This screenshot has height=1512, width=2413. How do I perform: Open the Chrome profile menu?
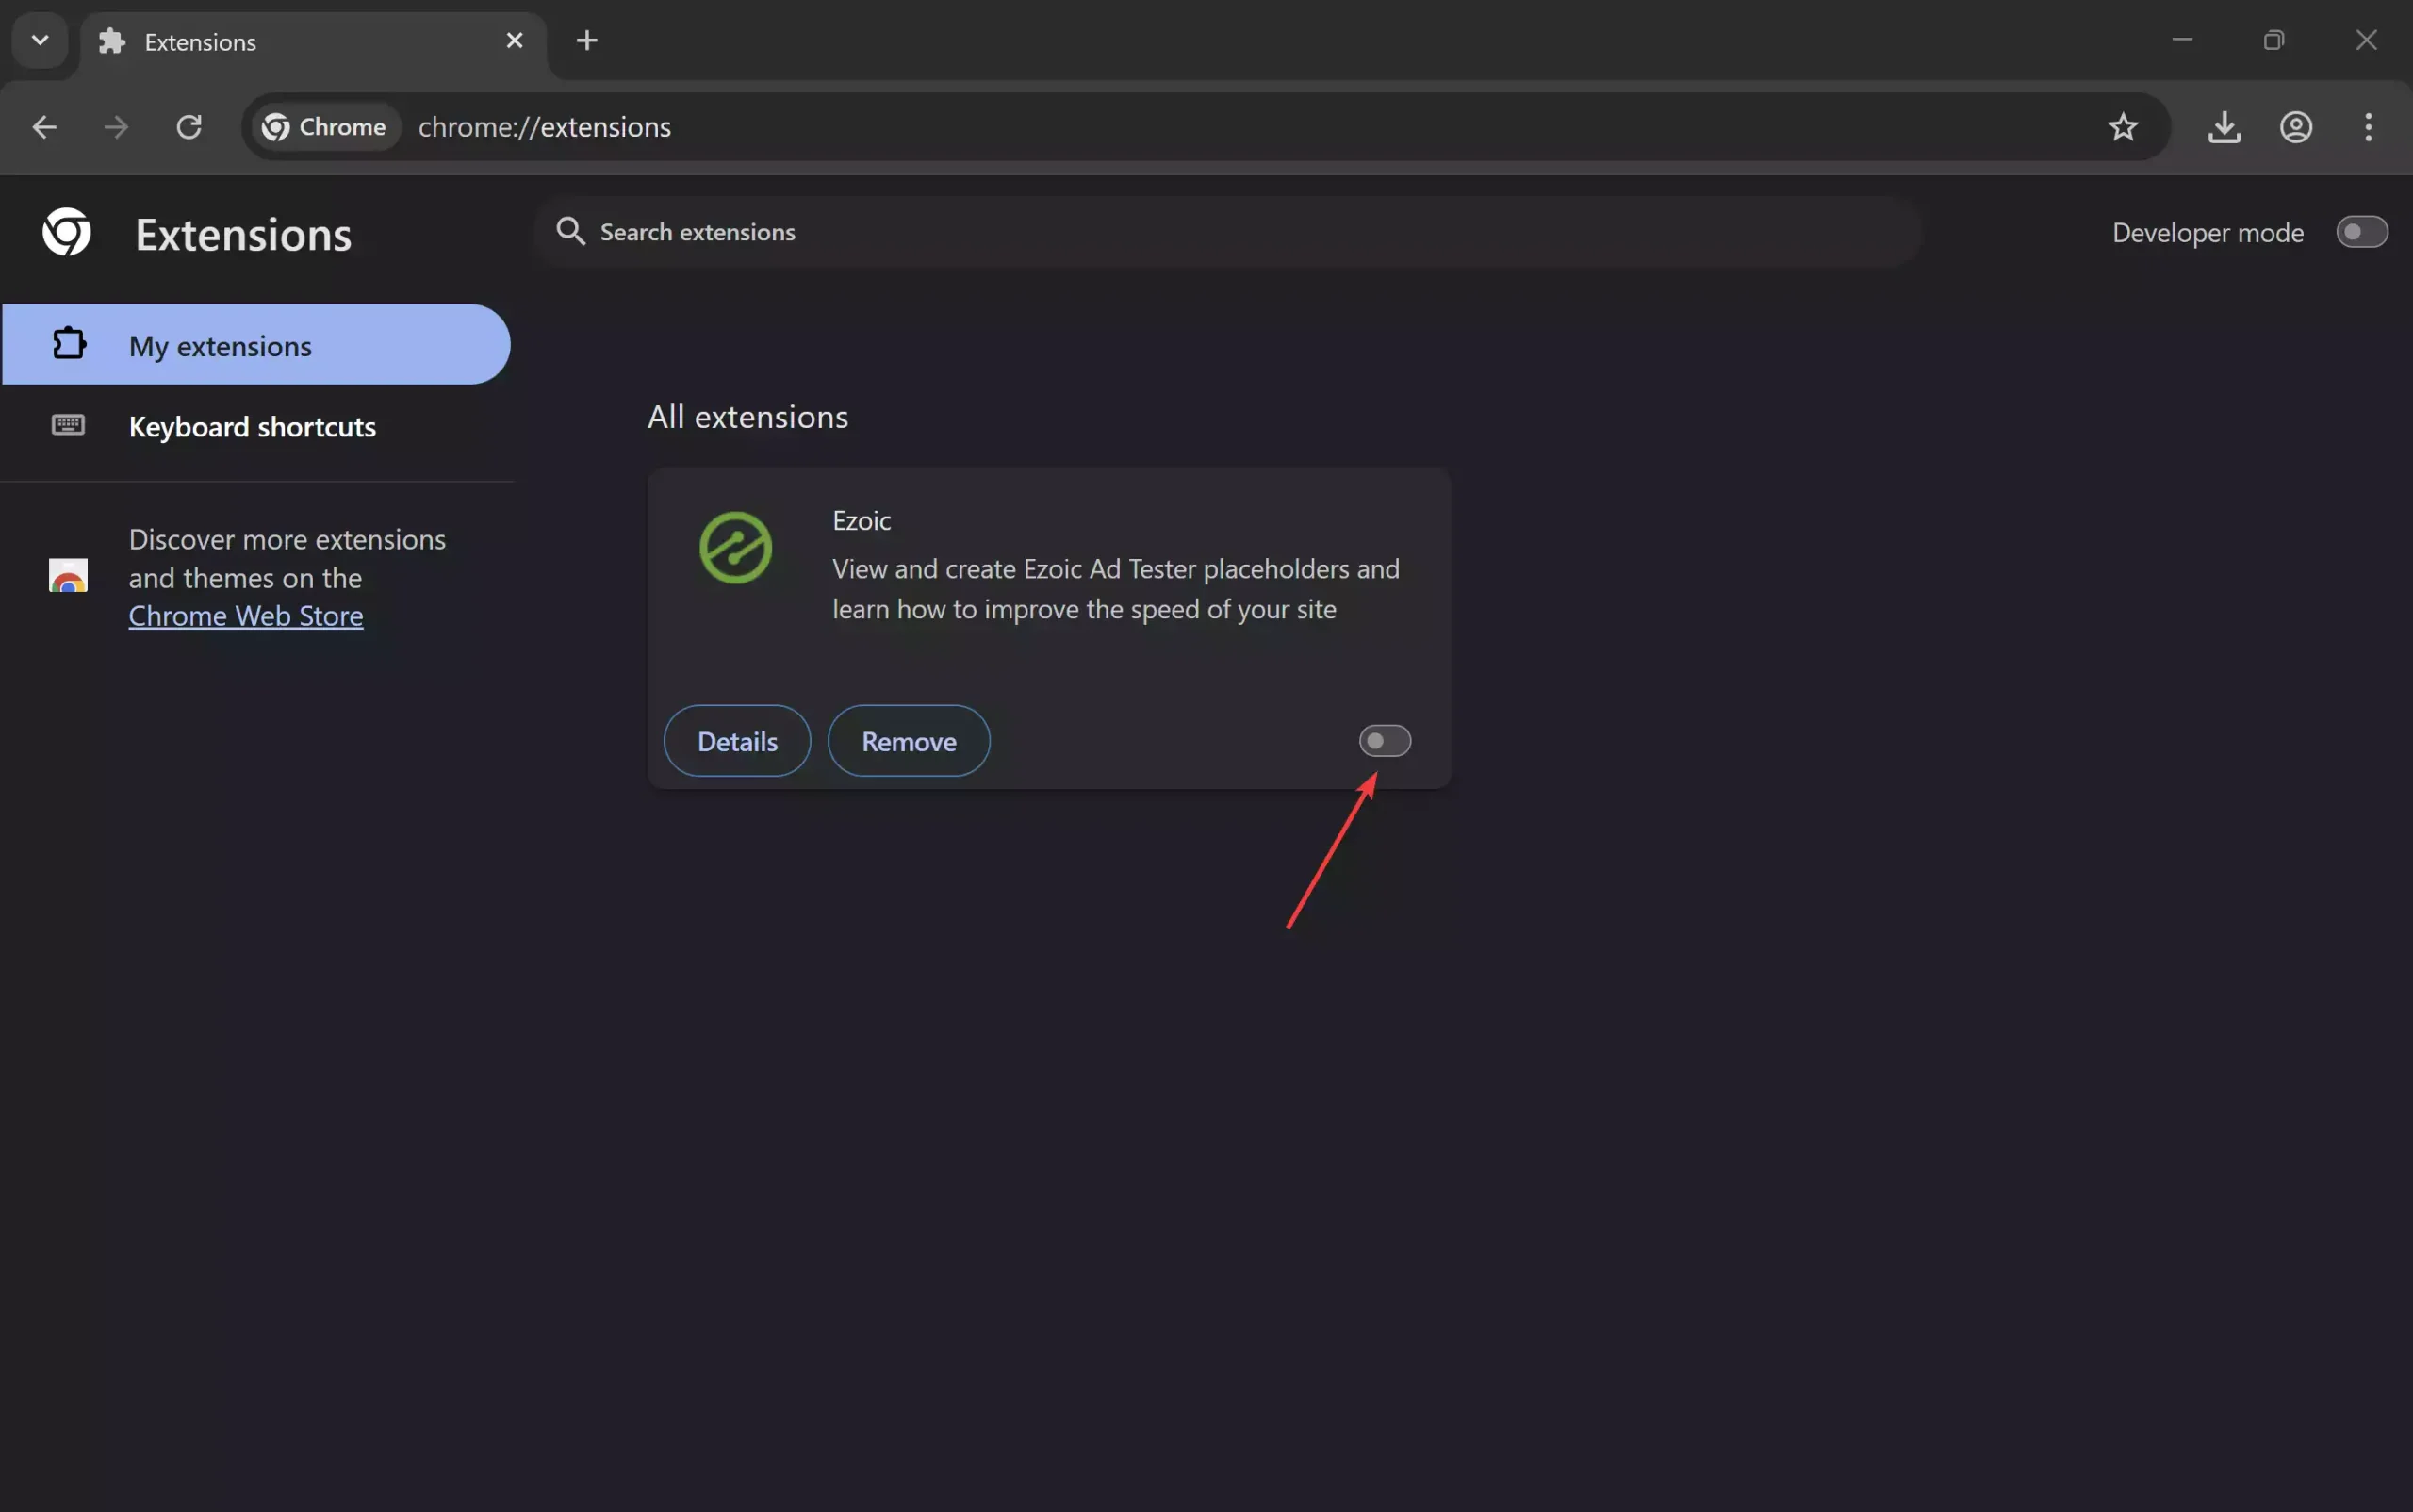coord(2295,127)
